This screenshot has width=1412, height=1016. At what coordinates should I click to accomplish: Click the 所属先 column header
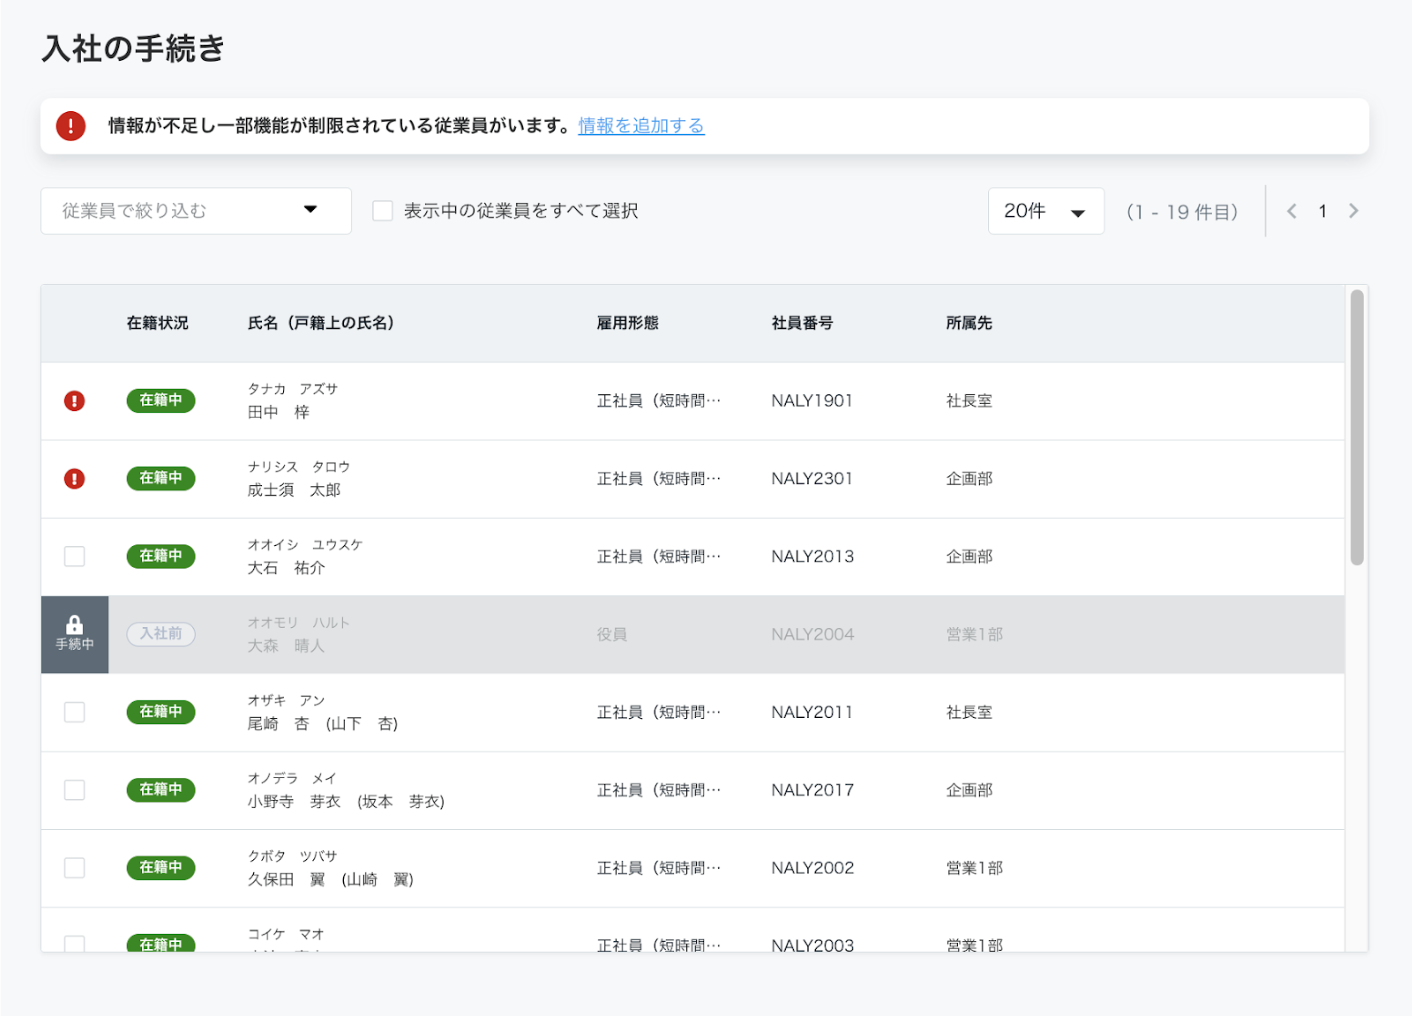pos(969,323)
